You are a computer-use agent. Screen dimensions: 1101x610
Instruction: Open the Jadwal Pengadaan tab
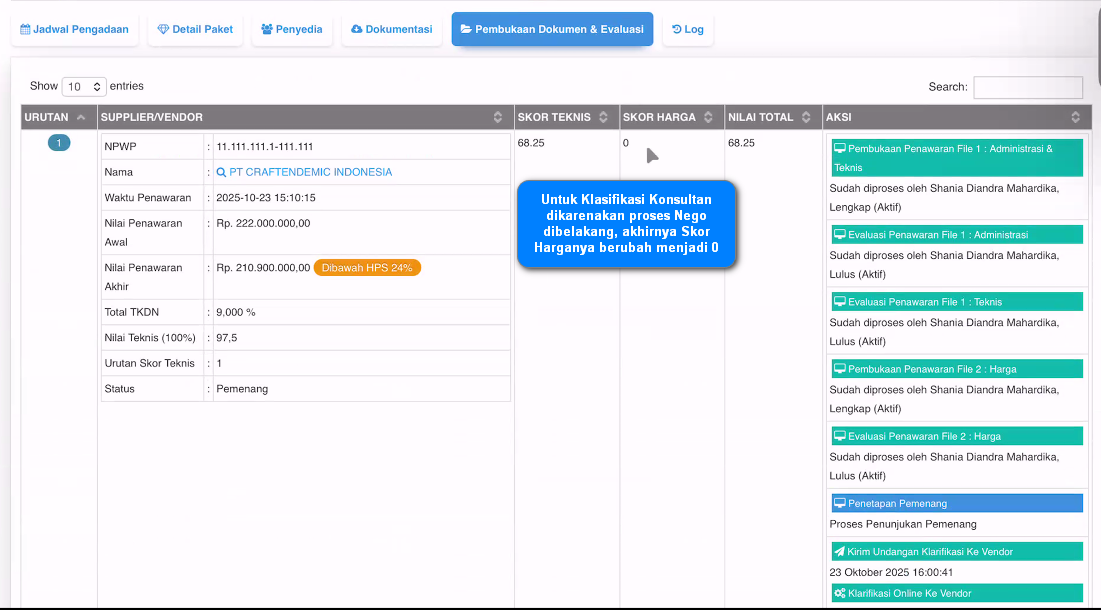pos(75,29)
